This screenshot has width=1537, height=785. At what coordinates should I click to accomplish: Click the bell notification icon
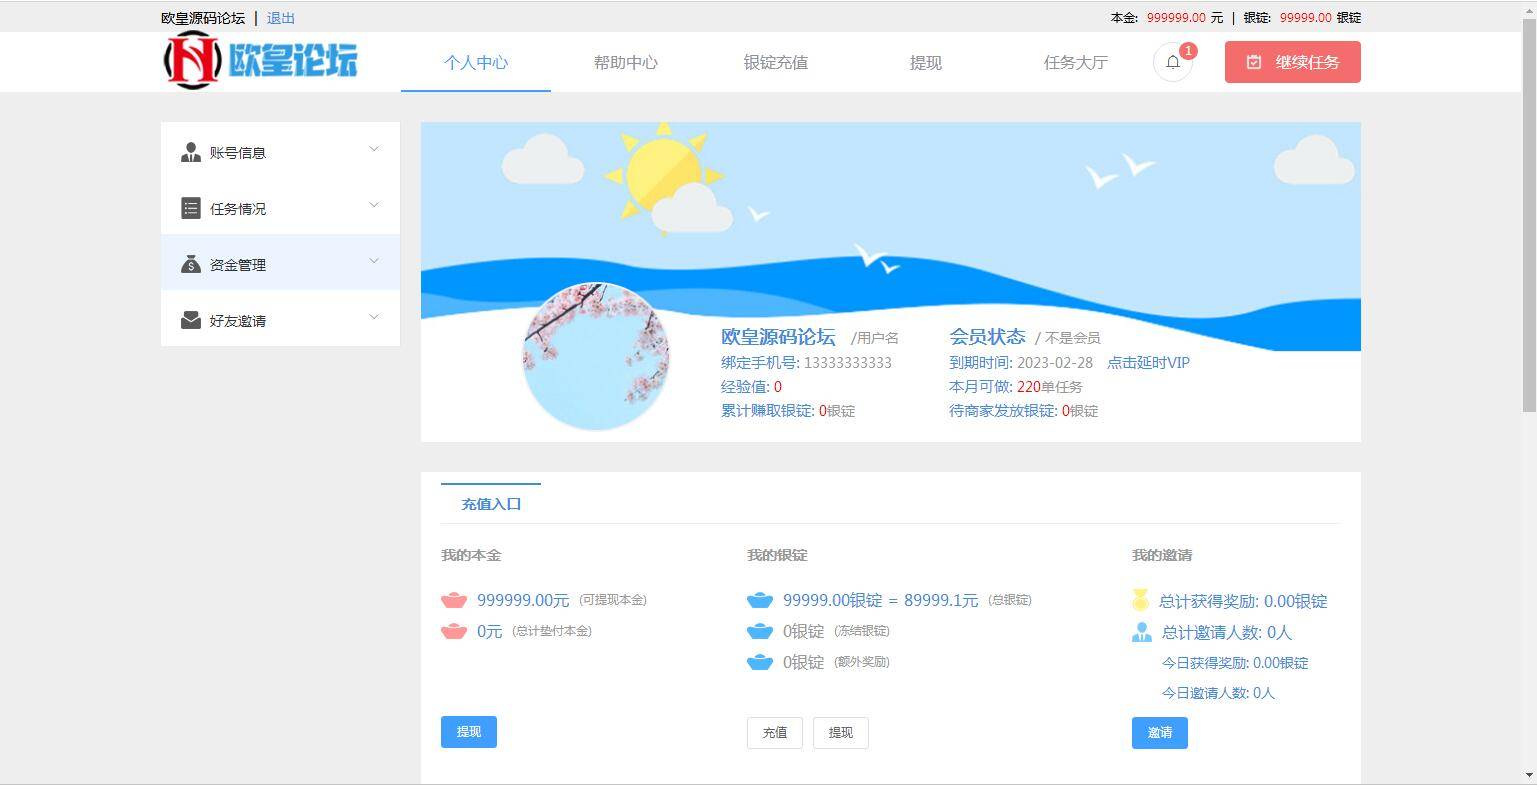pyautogui.click(x=1172, y=62)
